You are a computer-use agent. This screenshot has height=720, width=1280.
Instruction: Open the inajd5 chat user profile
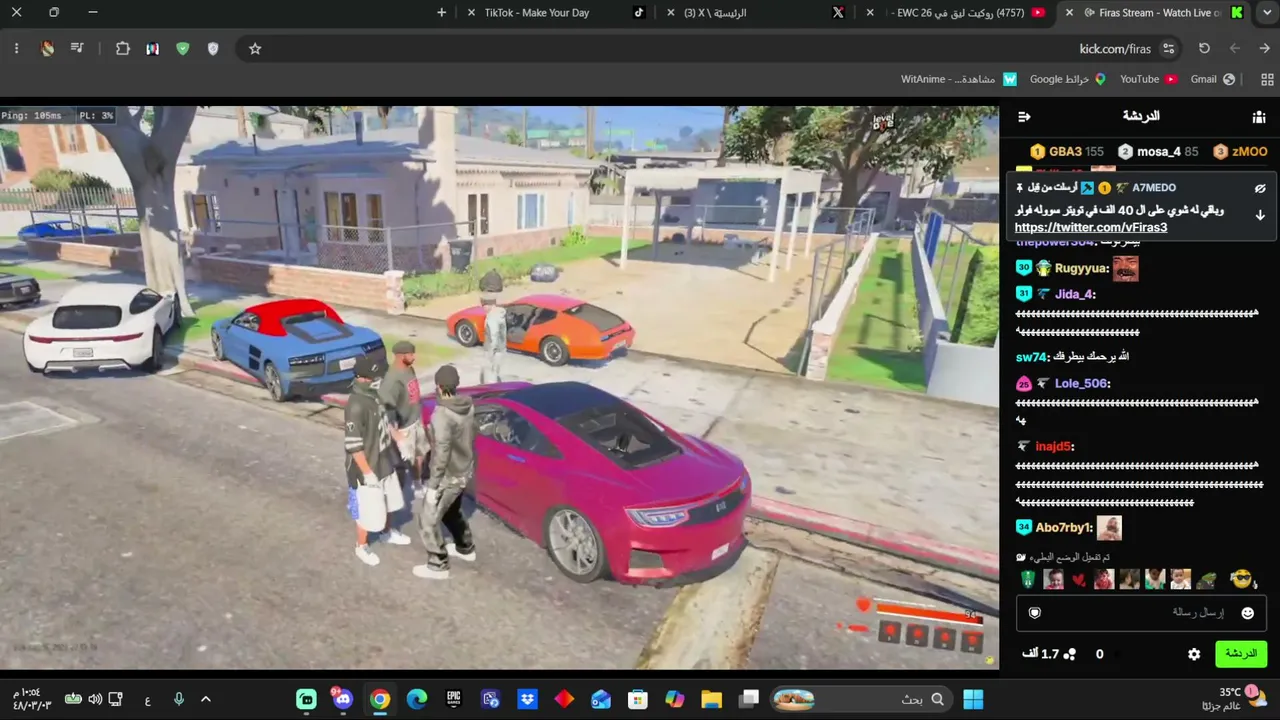click(x=1054, y=447)
